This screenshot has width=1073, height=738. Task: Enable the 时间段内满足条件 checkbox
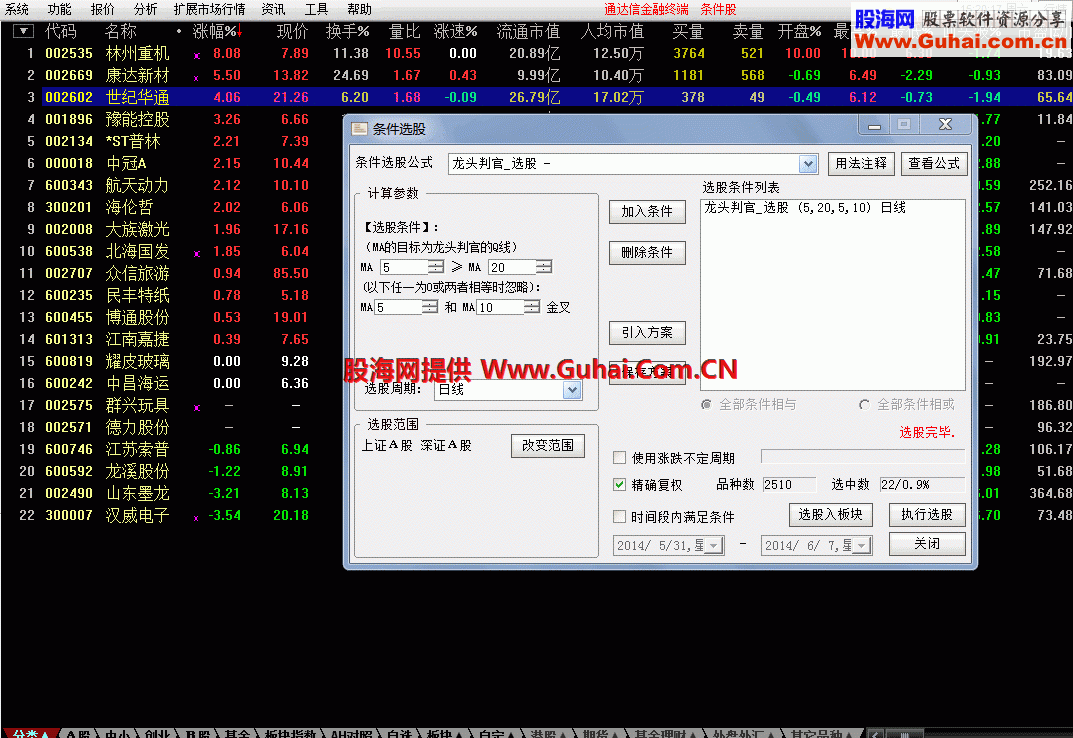click(619, 516)
